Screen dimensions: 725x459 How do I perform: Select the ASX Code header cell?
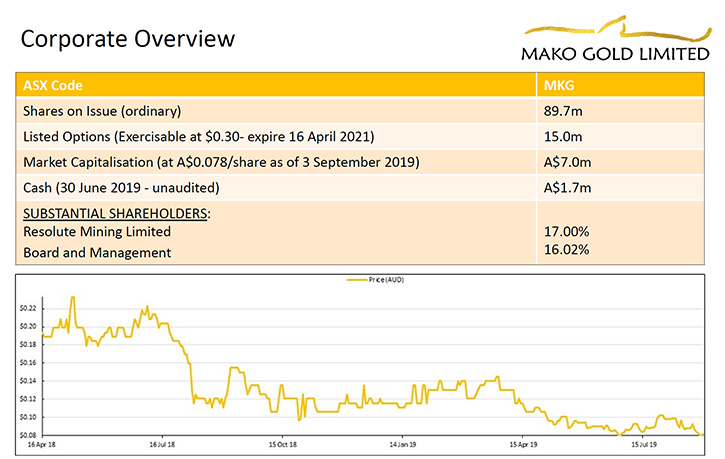(x=276, y=85)
